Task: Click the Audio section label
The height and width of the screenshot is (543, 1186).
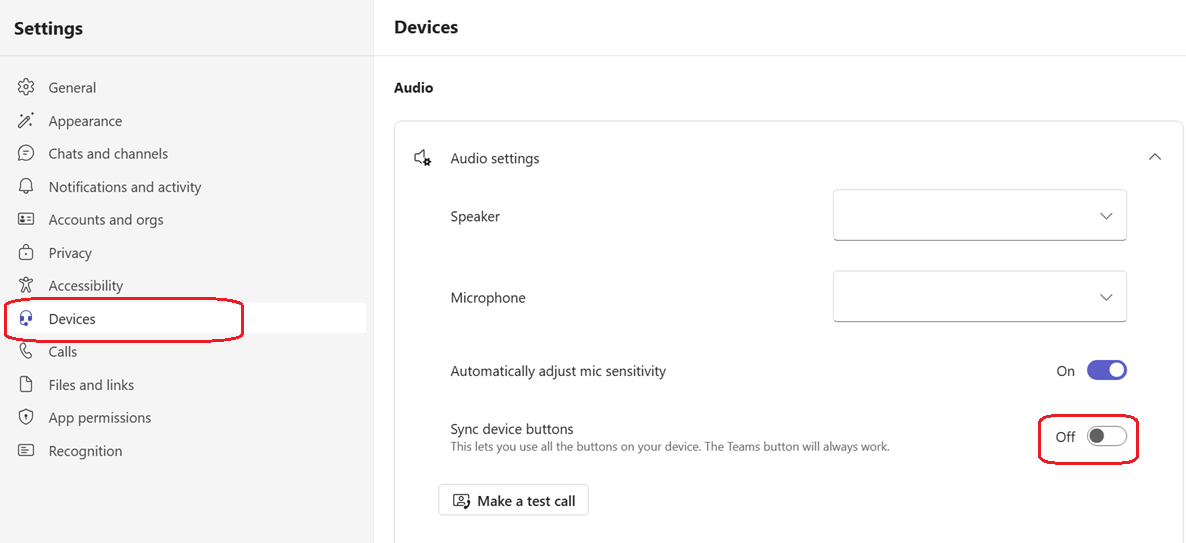Action: [414, 88]
